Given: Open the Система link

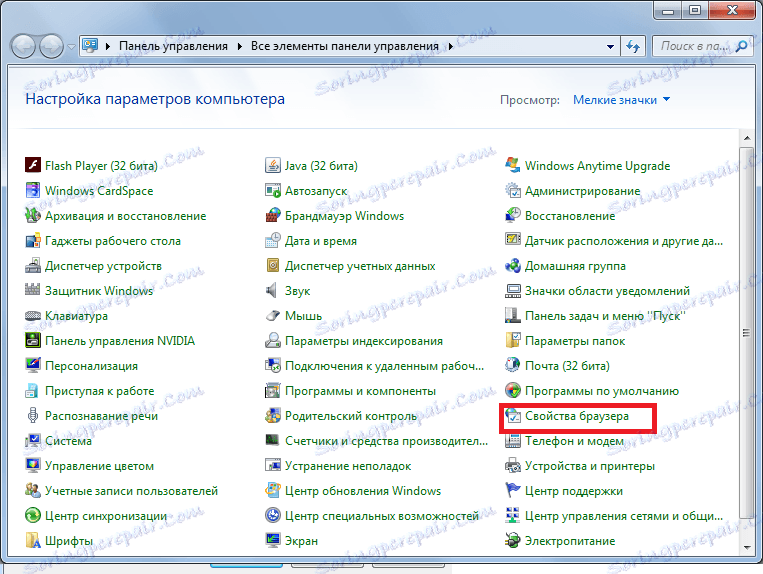Looking at the screenshot, I should 68,441.
